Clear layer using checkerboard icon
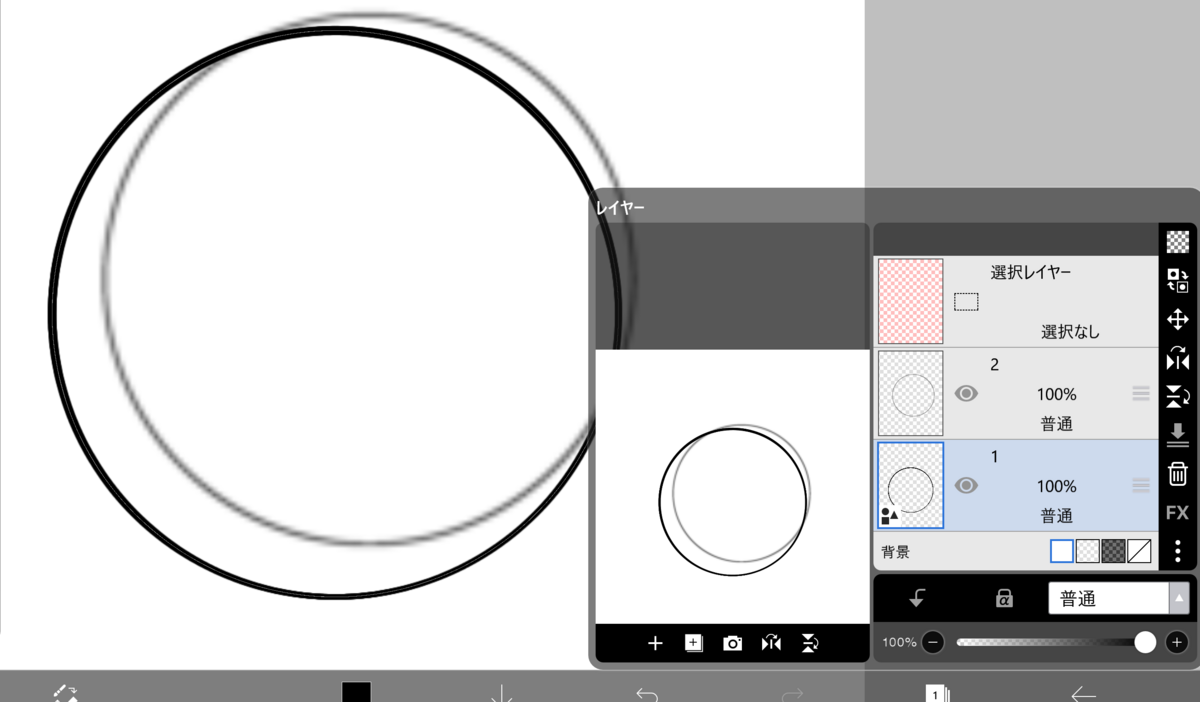The width and height of the screenshot is (1200, 702). pos(1178,242)
